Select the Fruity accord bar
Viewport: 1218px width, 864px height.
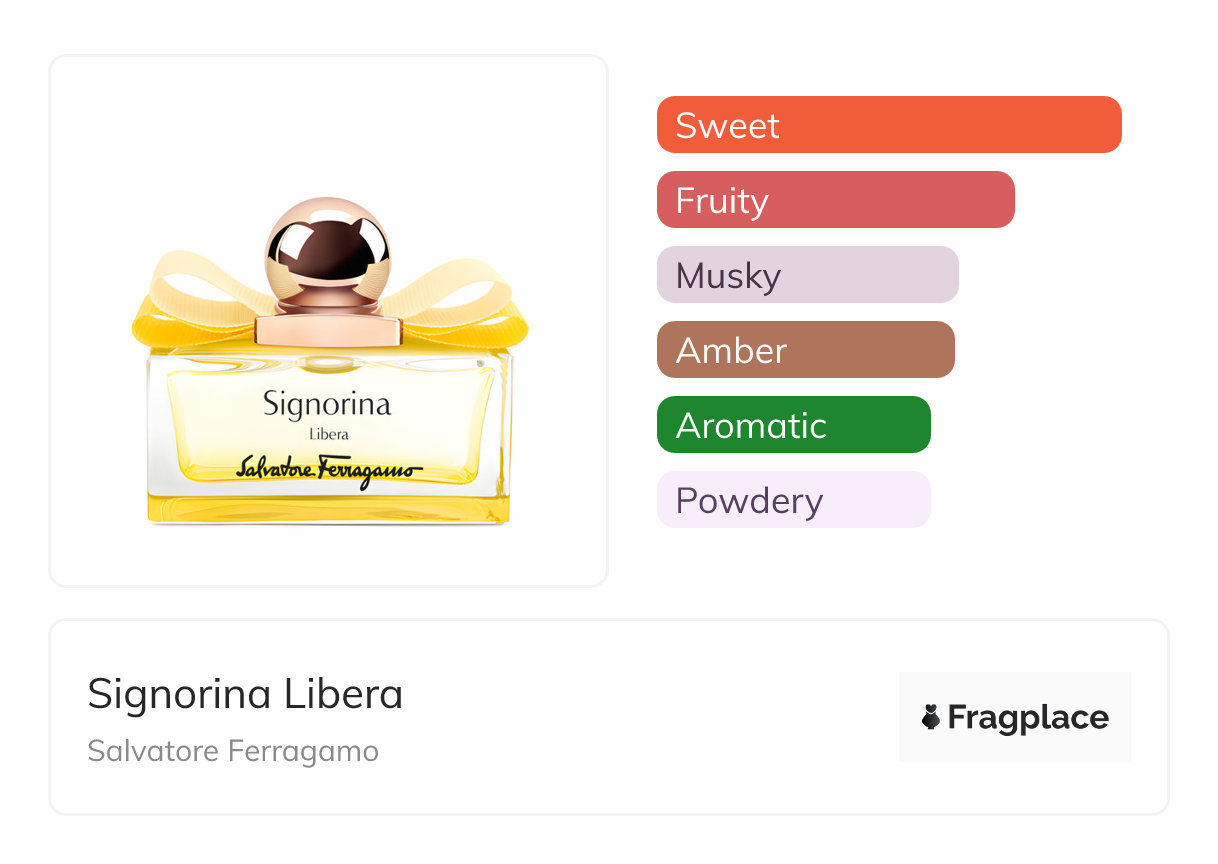pos(835,200)
